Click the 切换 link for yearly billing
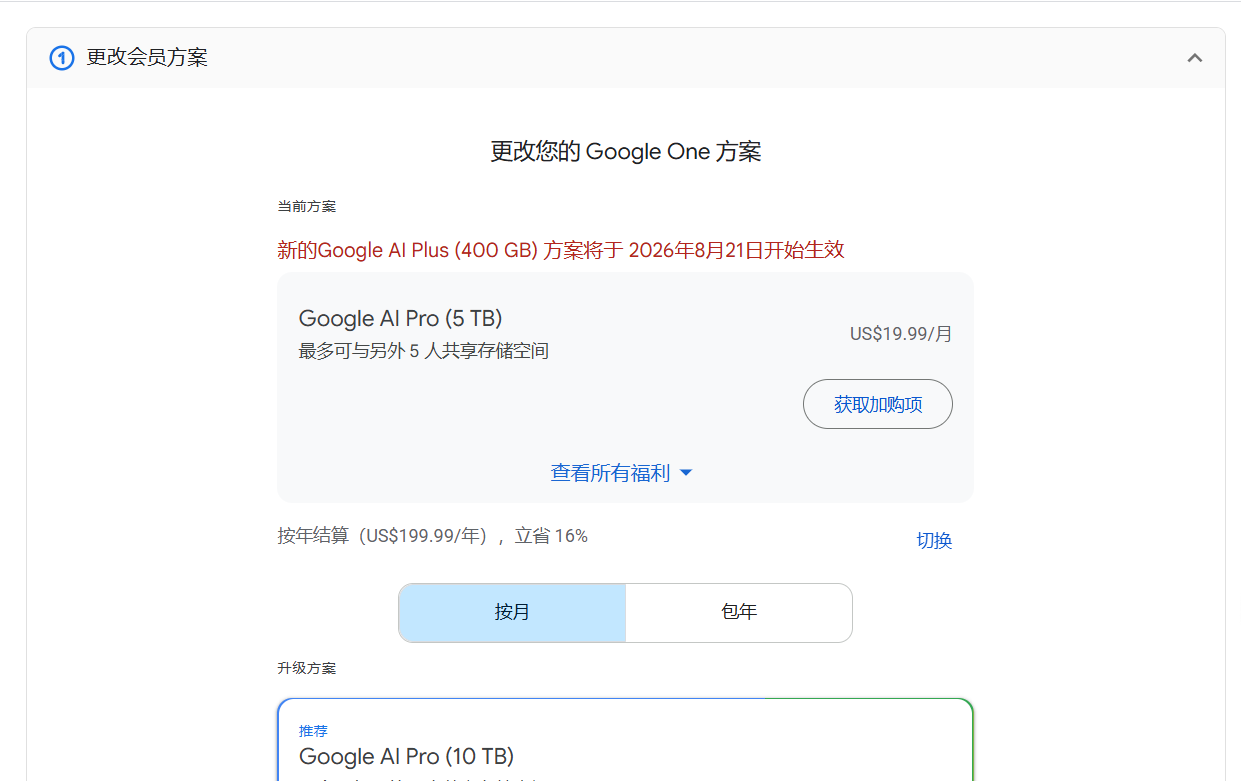The height and width of the screenshot is (781, 1241). click(x=934, y=540)
